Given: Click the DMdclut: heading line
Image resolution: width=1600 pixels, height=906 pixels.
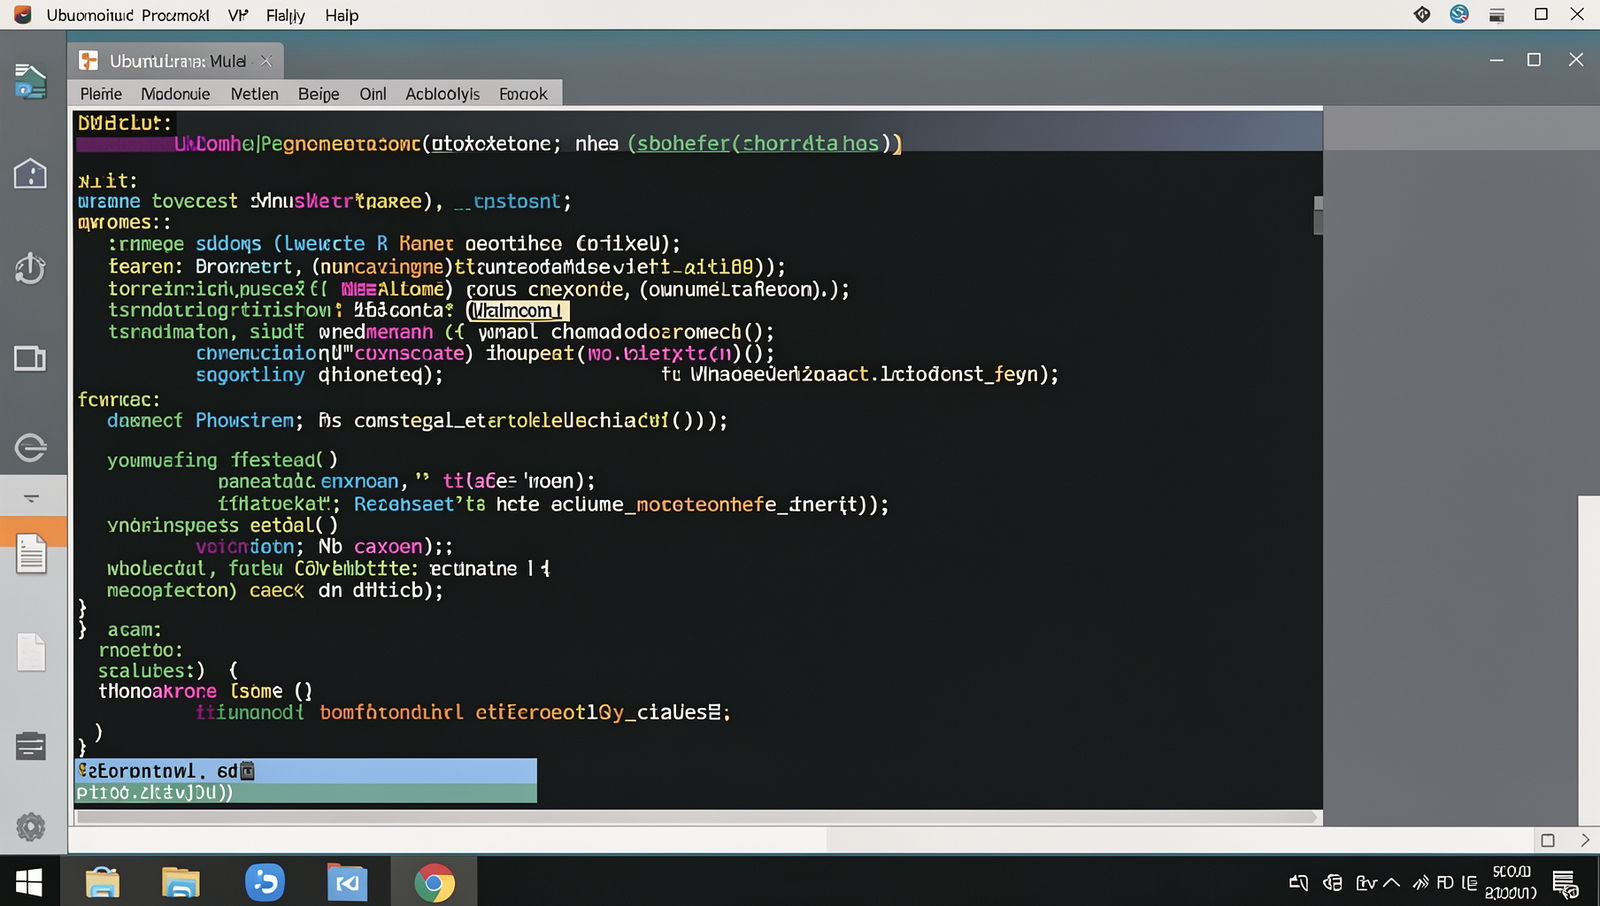Looking at the screenshot, I should pos(125,123).
